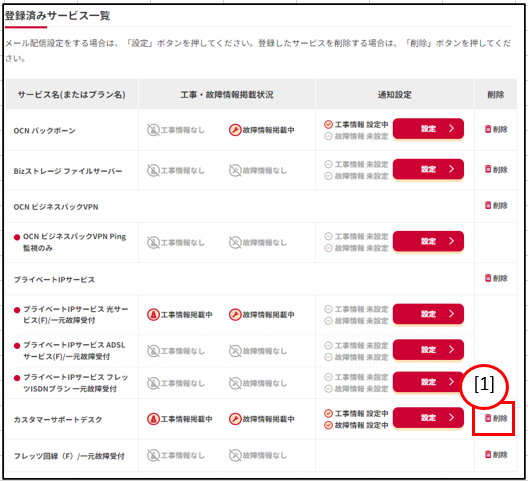The width and height of the screenshot is (528, 481).
Task: Click the 通知設定 column header
Action: click(395, 95)
